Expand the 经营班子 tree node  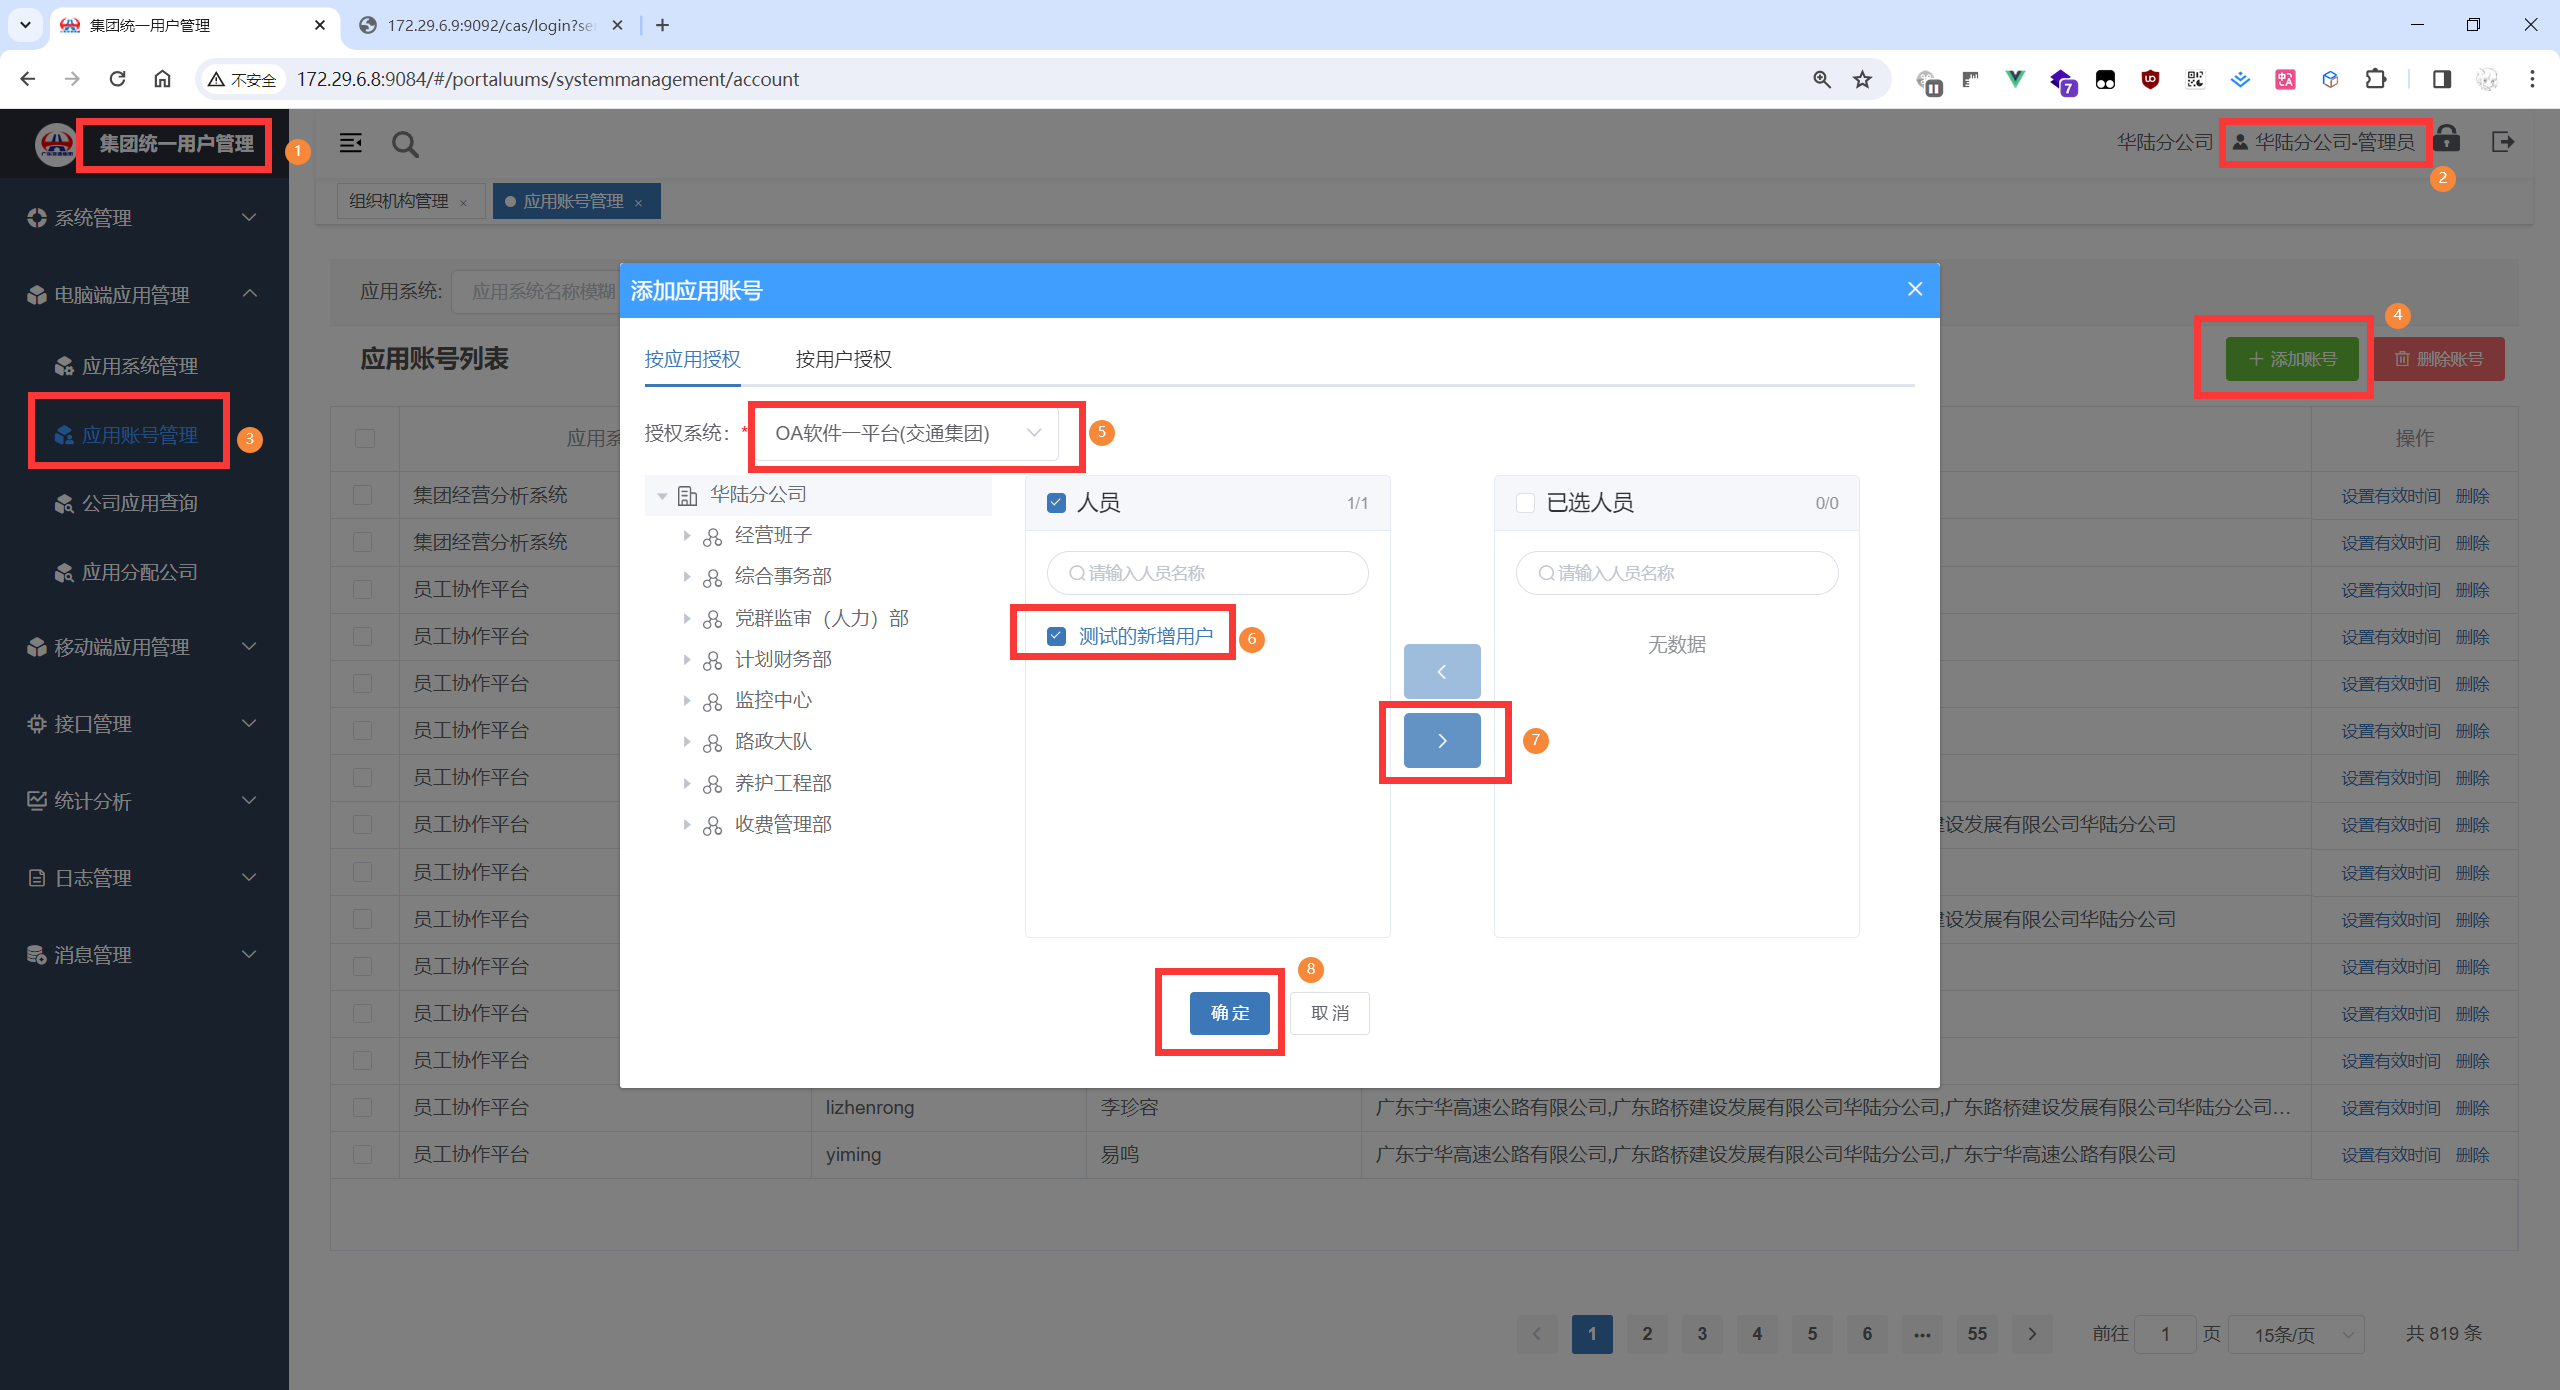click(x=687, y=536)
